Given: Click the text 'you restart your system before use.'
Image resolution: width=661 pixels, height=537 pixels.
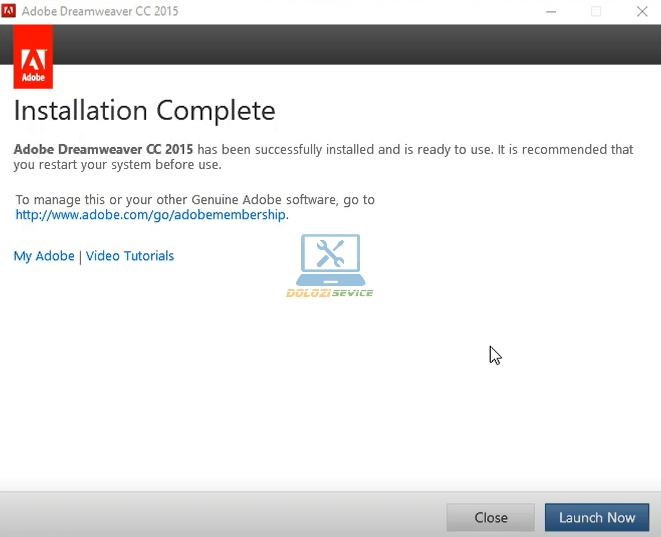Looking at the screenshot, I should pyautogui.click(x=118, y=165).
